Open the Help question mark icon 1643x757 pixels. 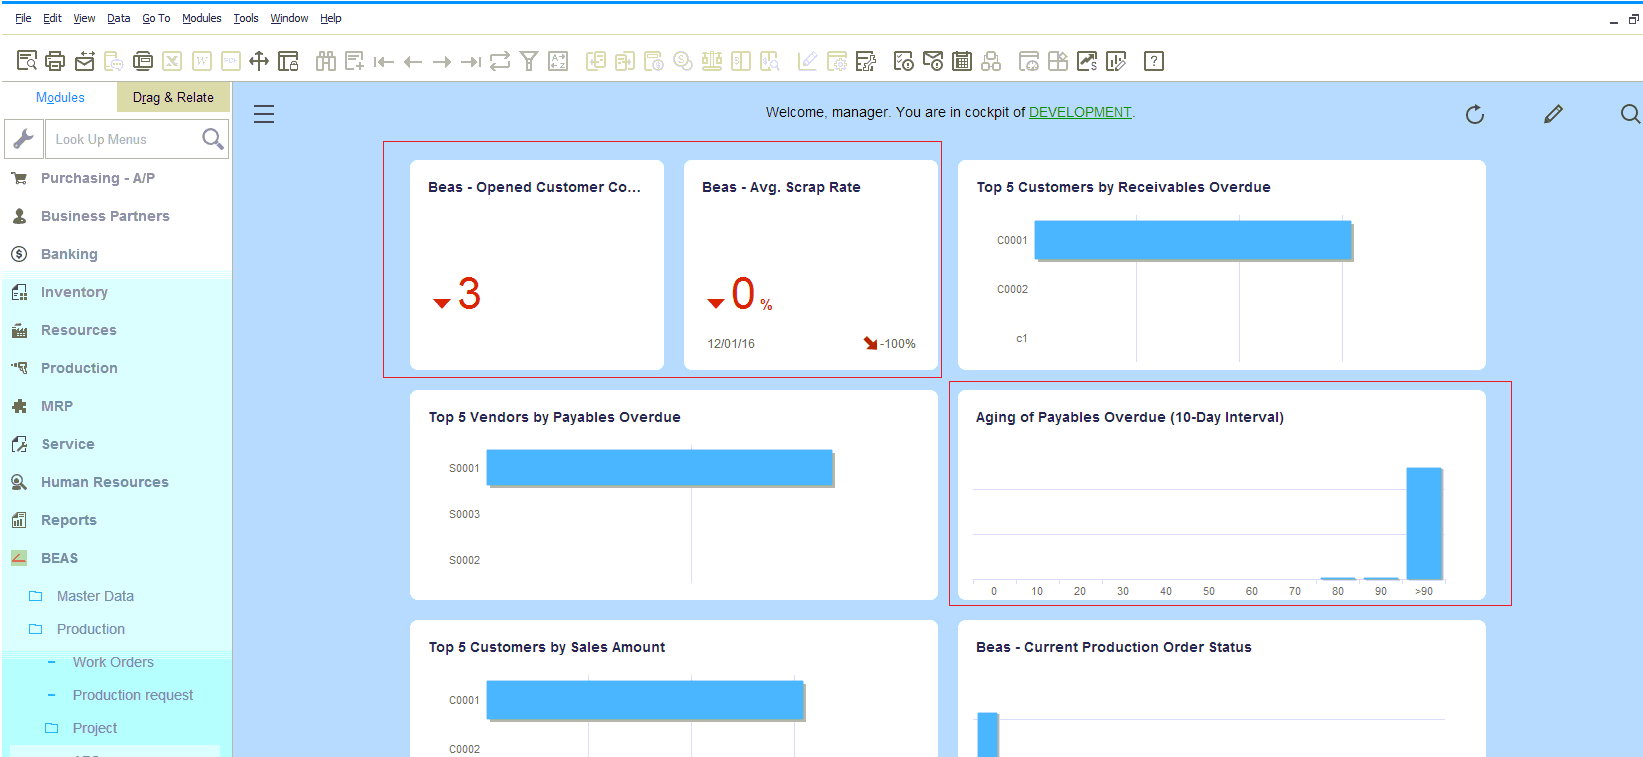[x=1154, y=61]
